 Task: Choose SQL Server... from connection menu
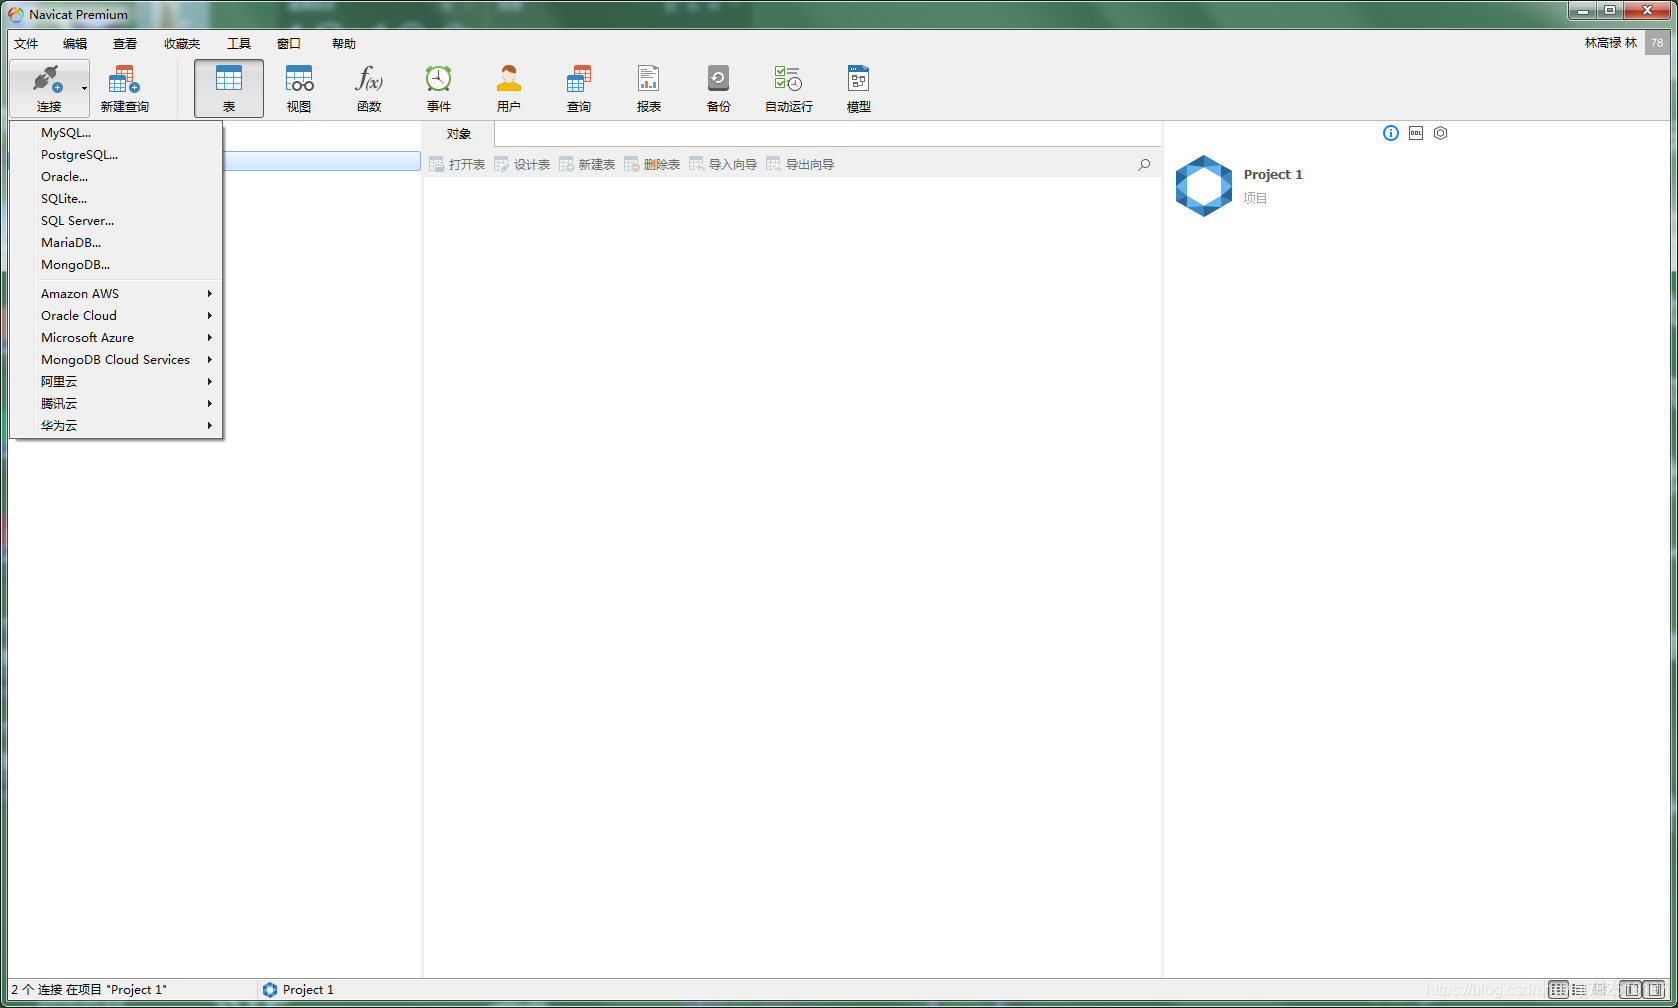click(x=116, y=220)
